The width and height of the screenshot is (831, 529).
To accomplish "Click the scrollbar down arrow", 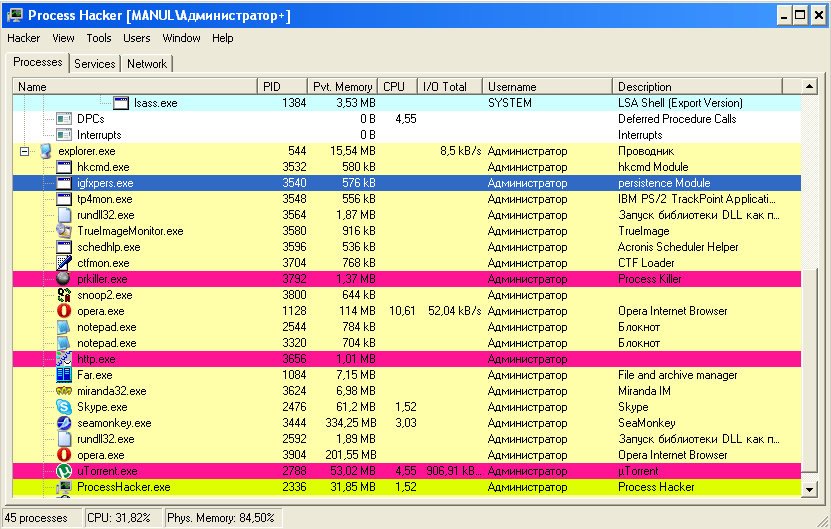I will point(809,489).
